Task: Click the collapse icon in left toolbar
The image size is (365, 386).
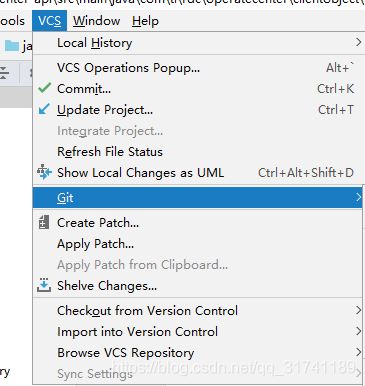Action: point(4,72)
